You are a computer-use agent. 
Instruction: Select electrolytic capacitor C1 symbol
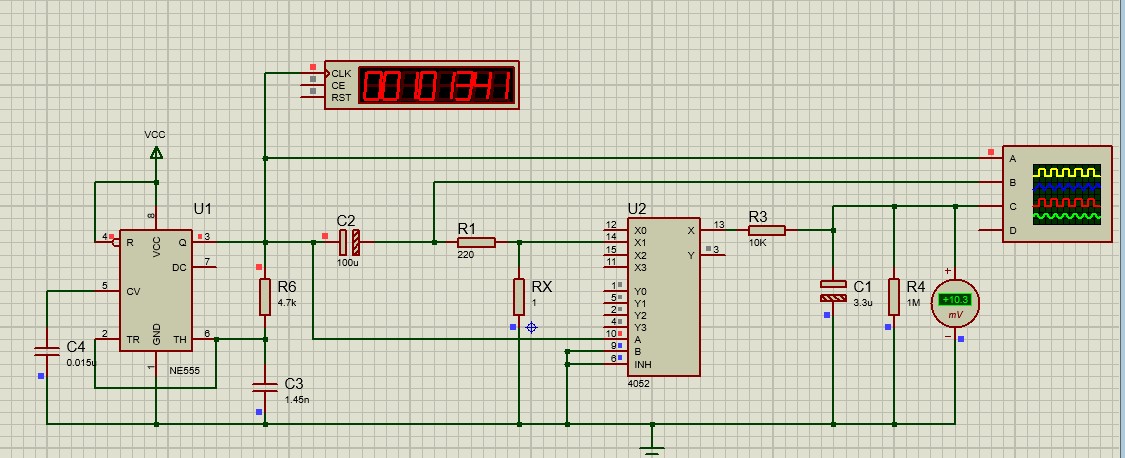pos(833,291)
